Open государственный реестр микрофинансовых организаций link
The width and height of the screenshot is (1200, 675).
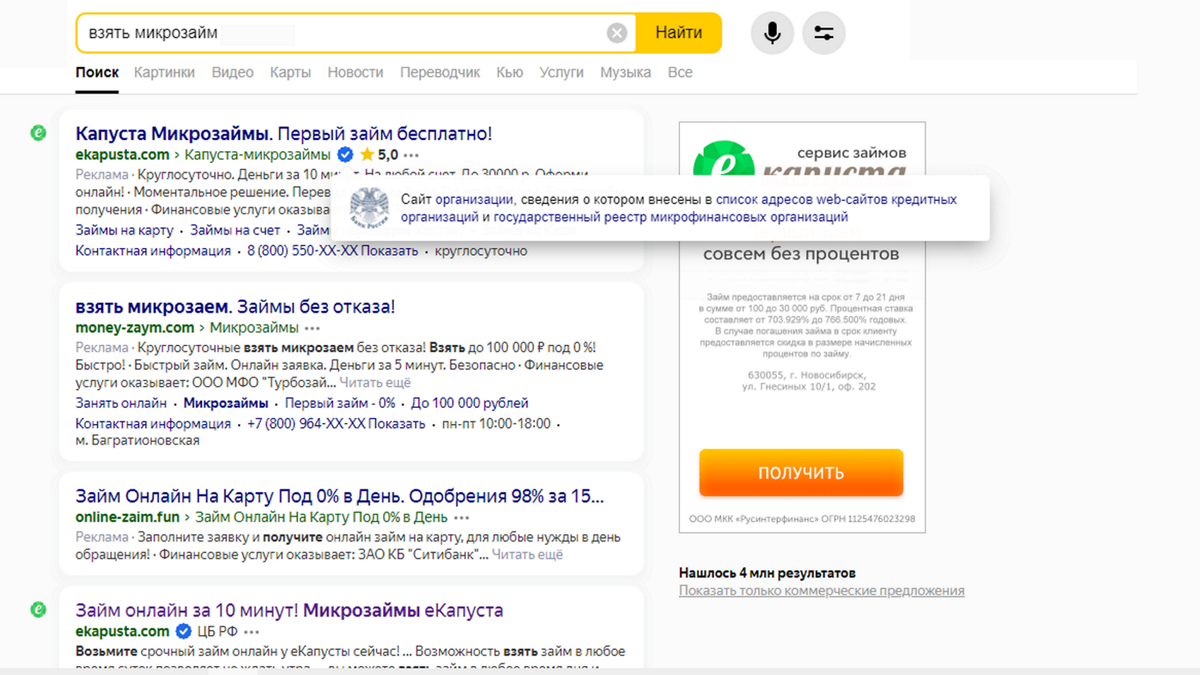click(x=671, y=217)
